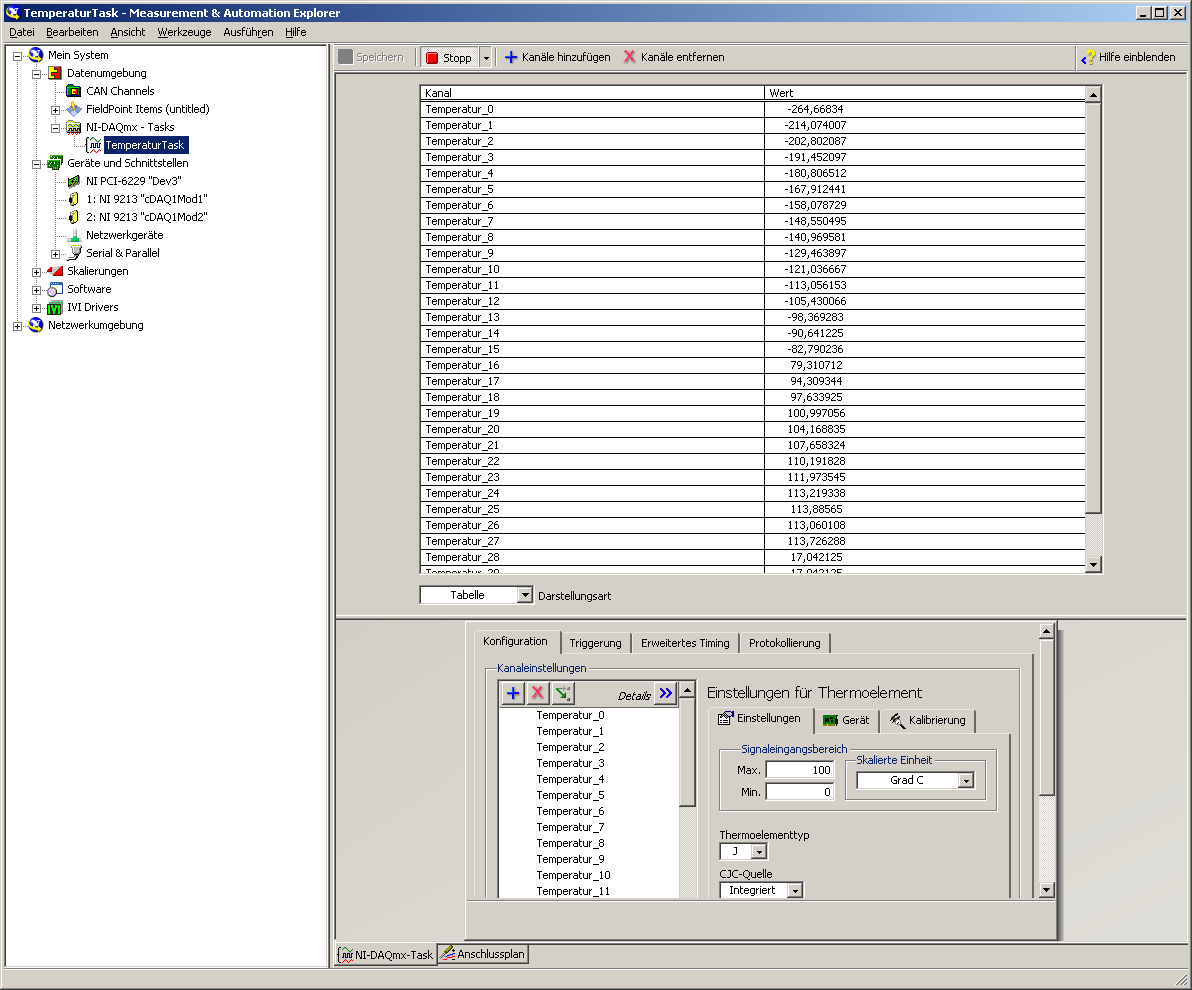1192x990 pixels.
Task: Click the red X Kanäle entfernen icon
Action: point(630,57)
